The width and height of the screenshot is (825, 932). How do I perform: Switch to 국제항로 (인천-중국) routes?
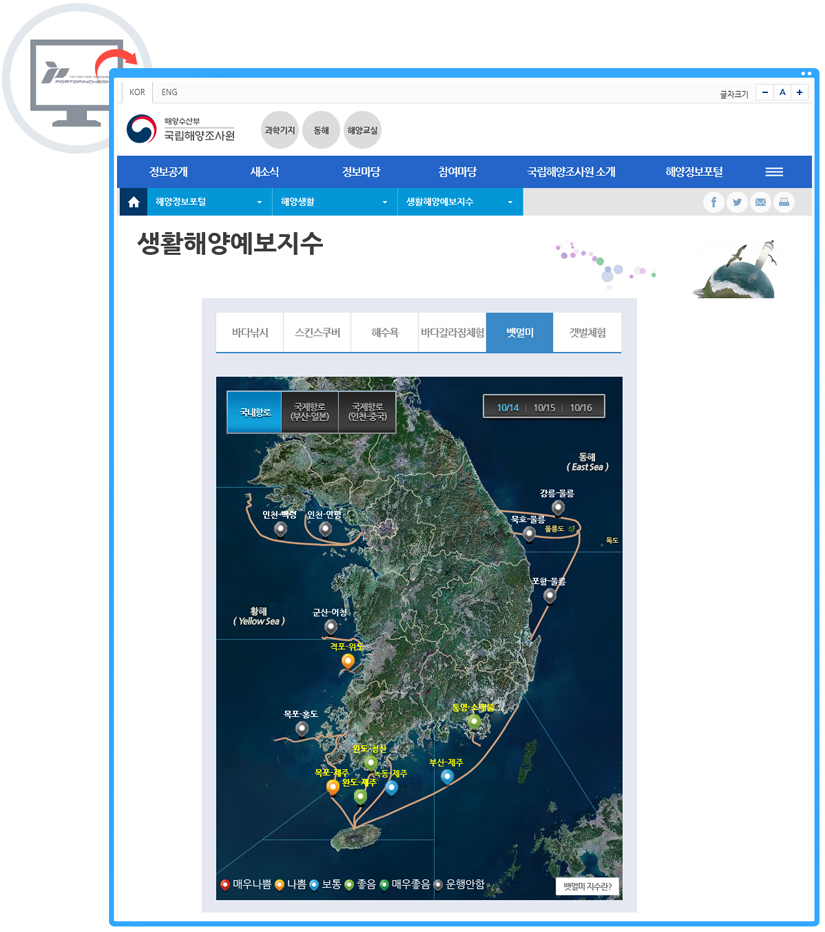367,412
